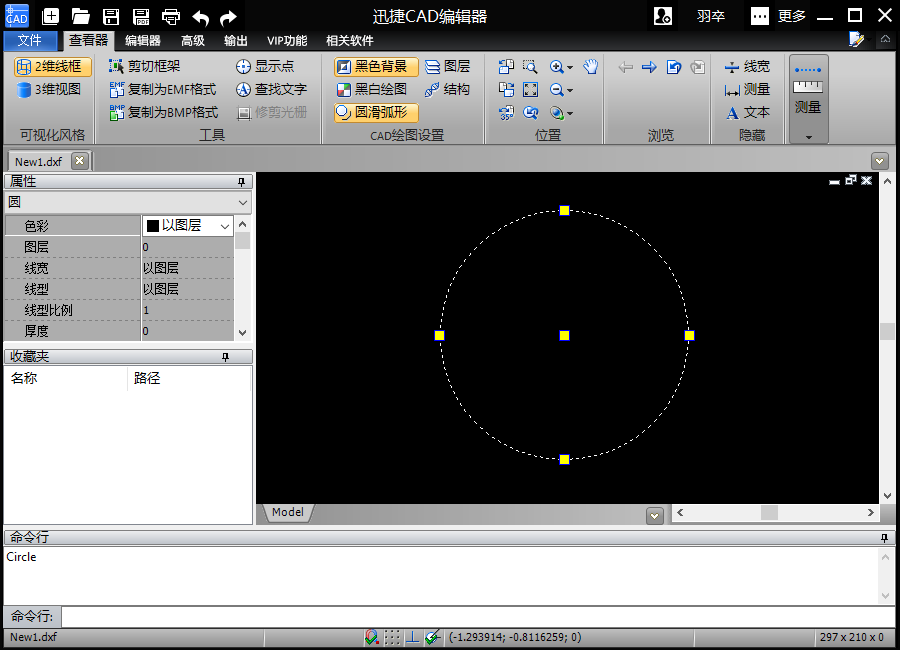900x650 pixels.
Task: Toggle the 黑白绘图 mode
Action: point(372,90)
